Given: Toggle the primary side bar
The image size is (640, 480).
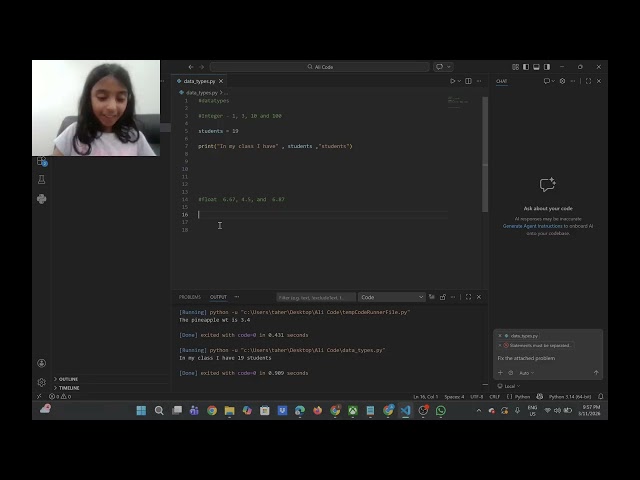Looking at the screenshot, I should (526, 67).
